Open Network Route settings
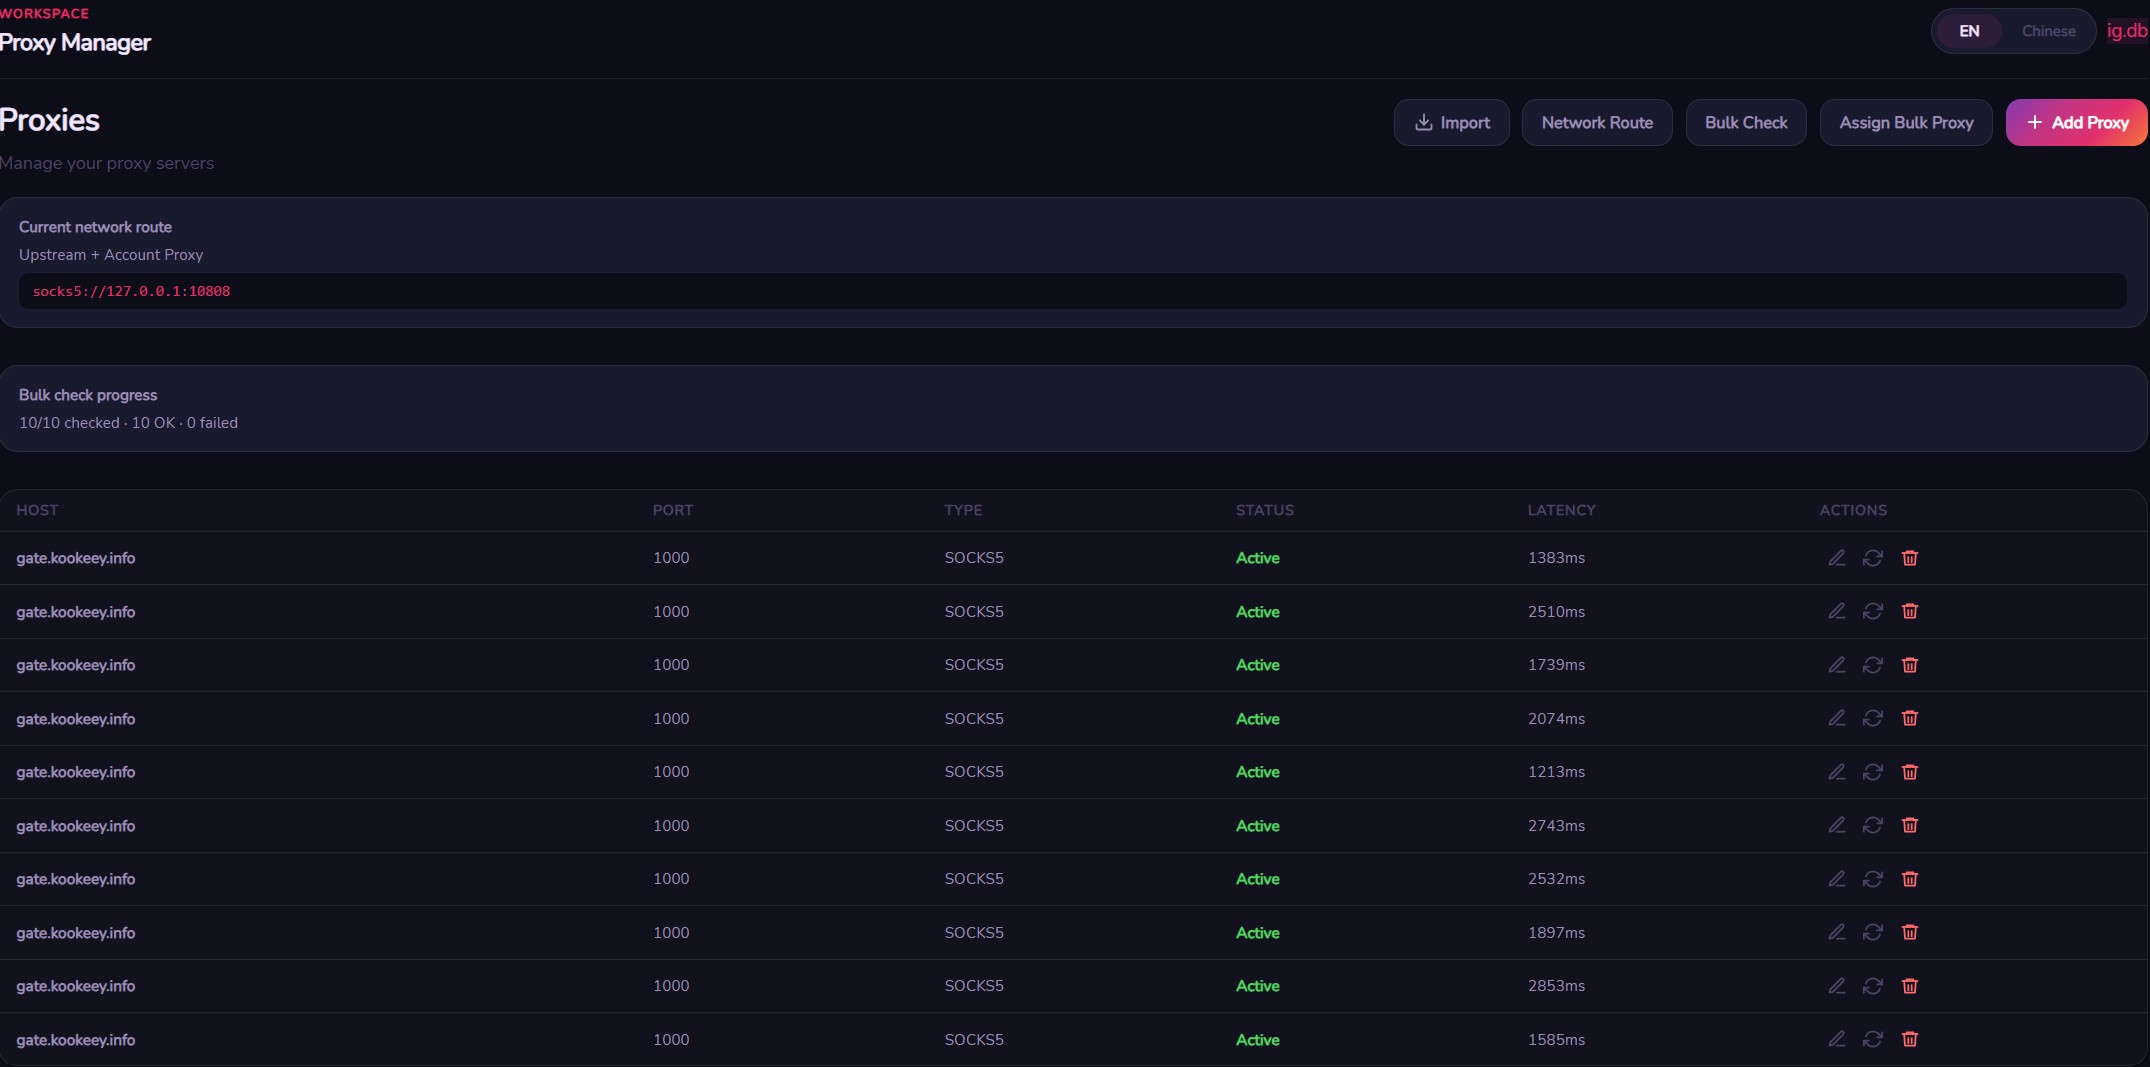Image resolution: width=2150 pixels, height=1067 pixels. pos(1597,122)
